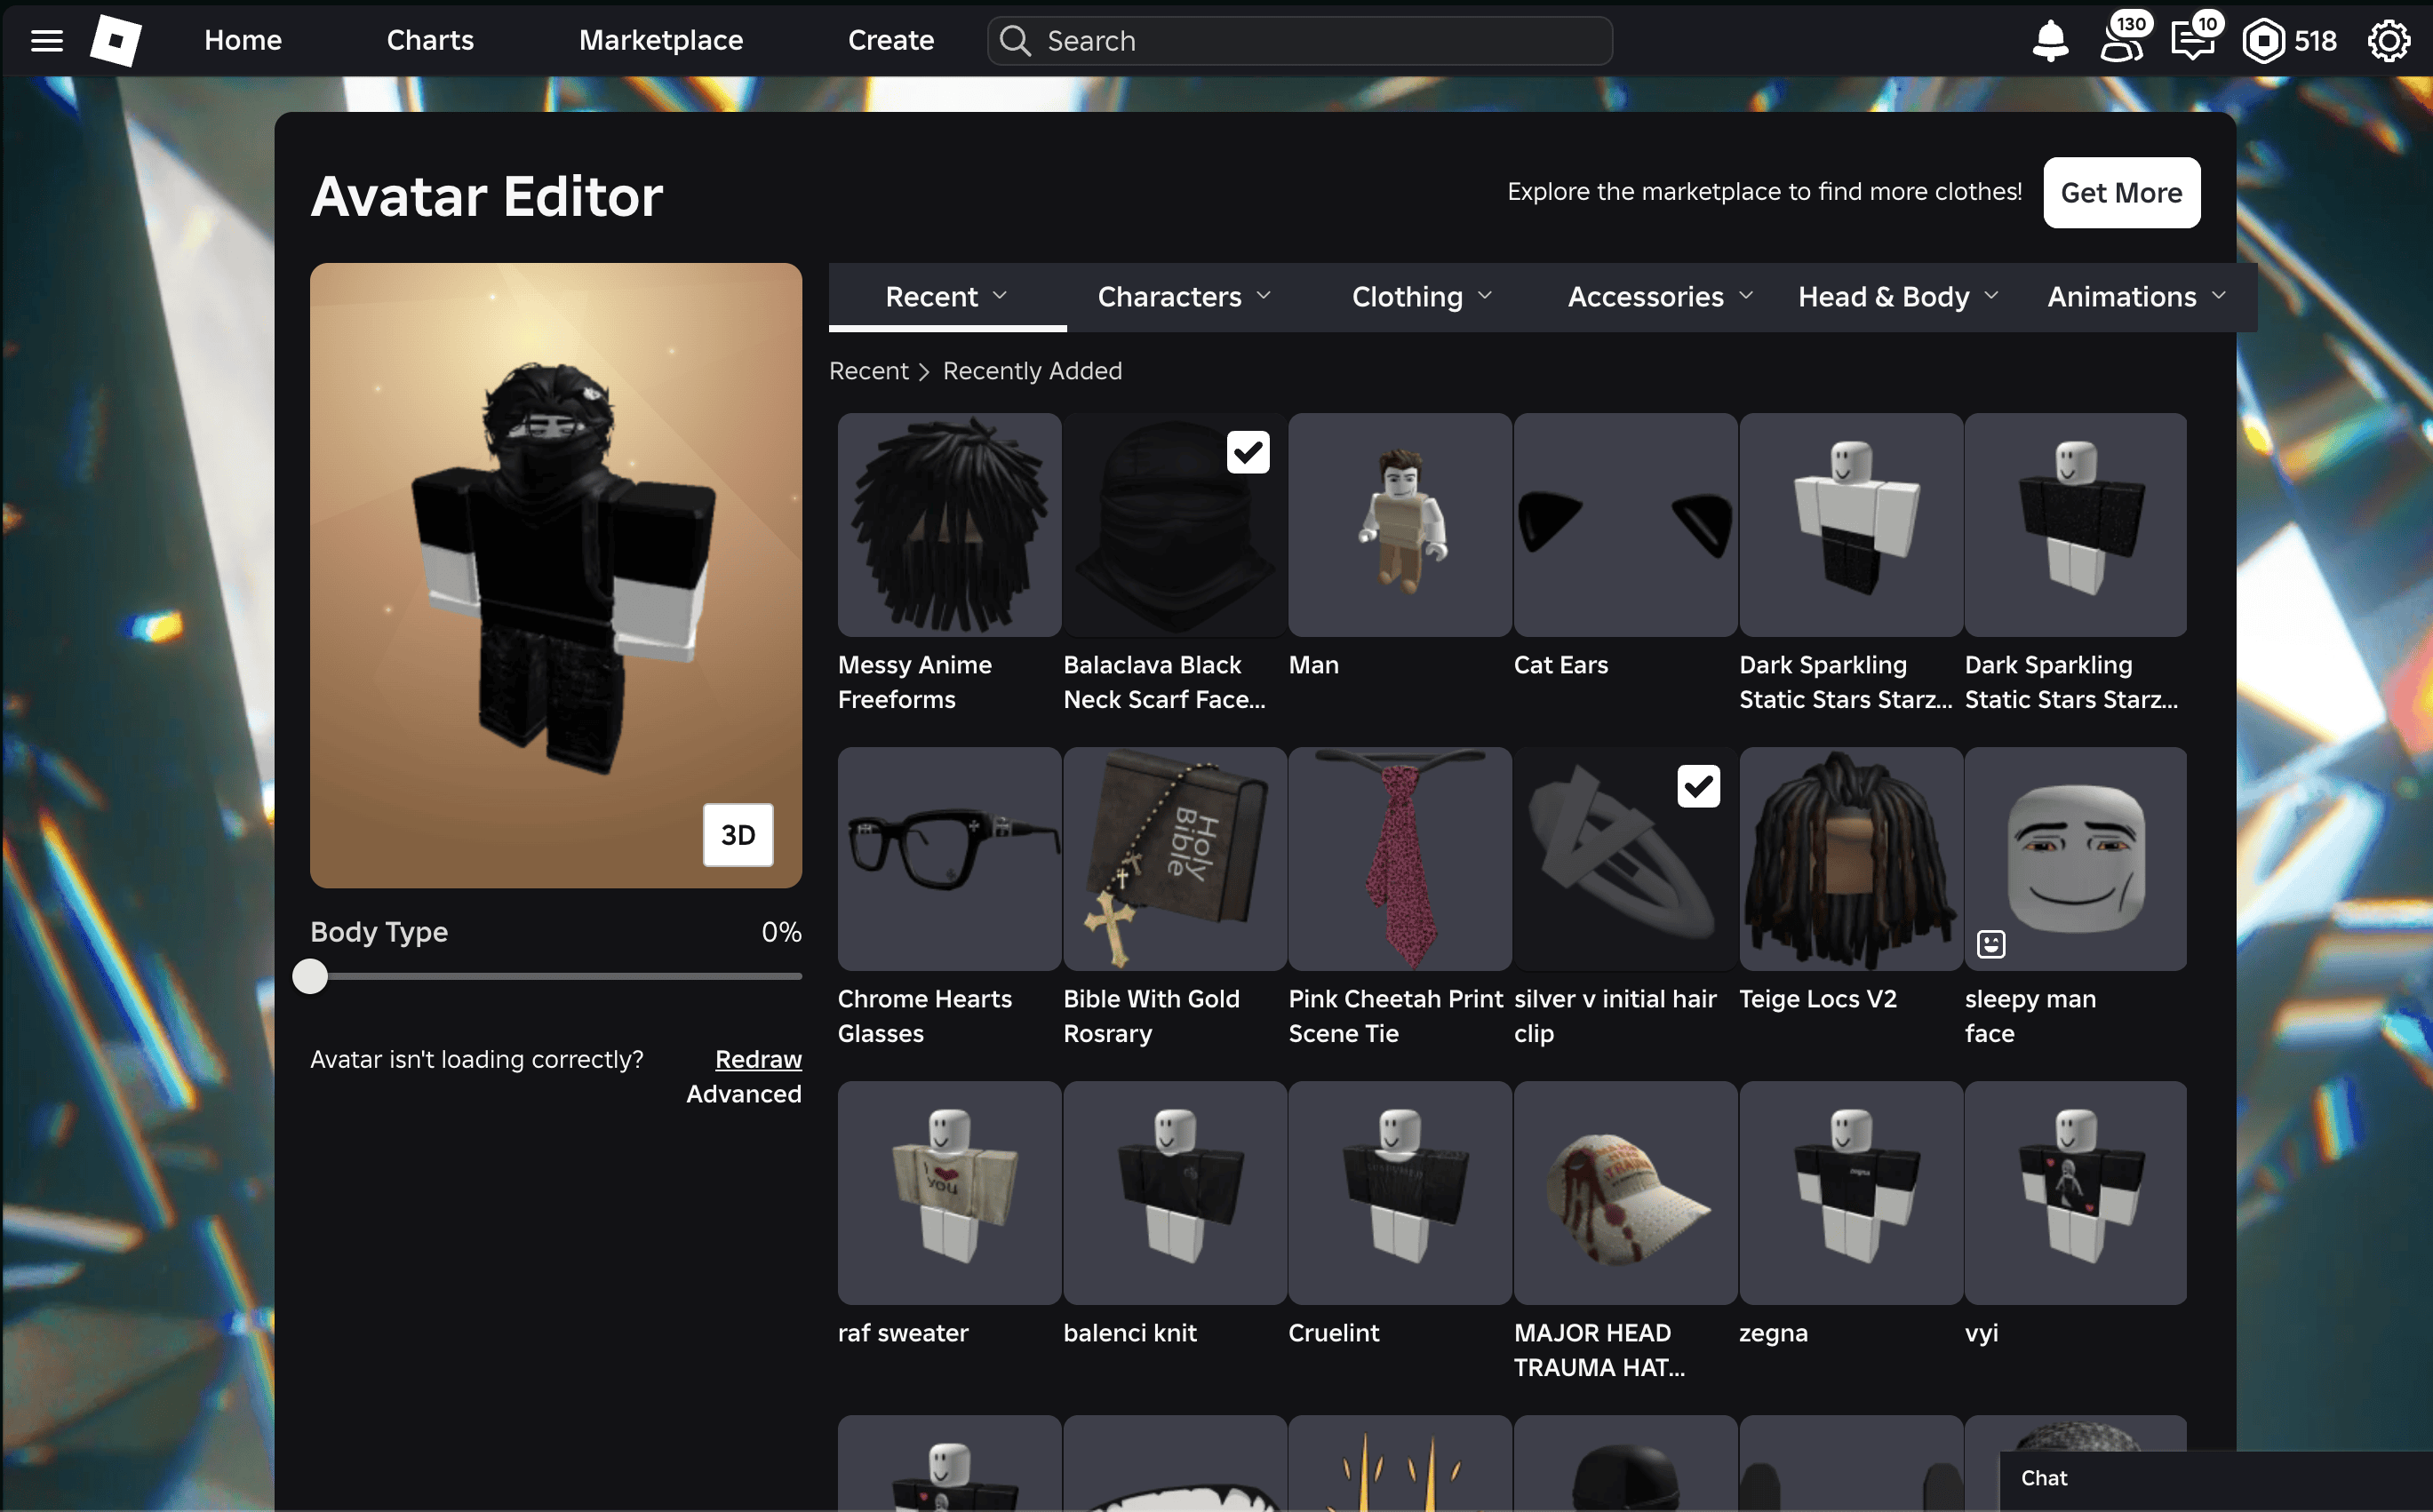The image size is (2433, 1512).
Task: Equip the balenci knit shirt
Action: pos(1175,1193)
